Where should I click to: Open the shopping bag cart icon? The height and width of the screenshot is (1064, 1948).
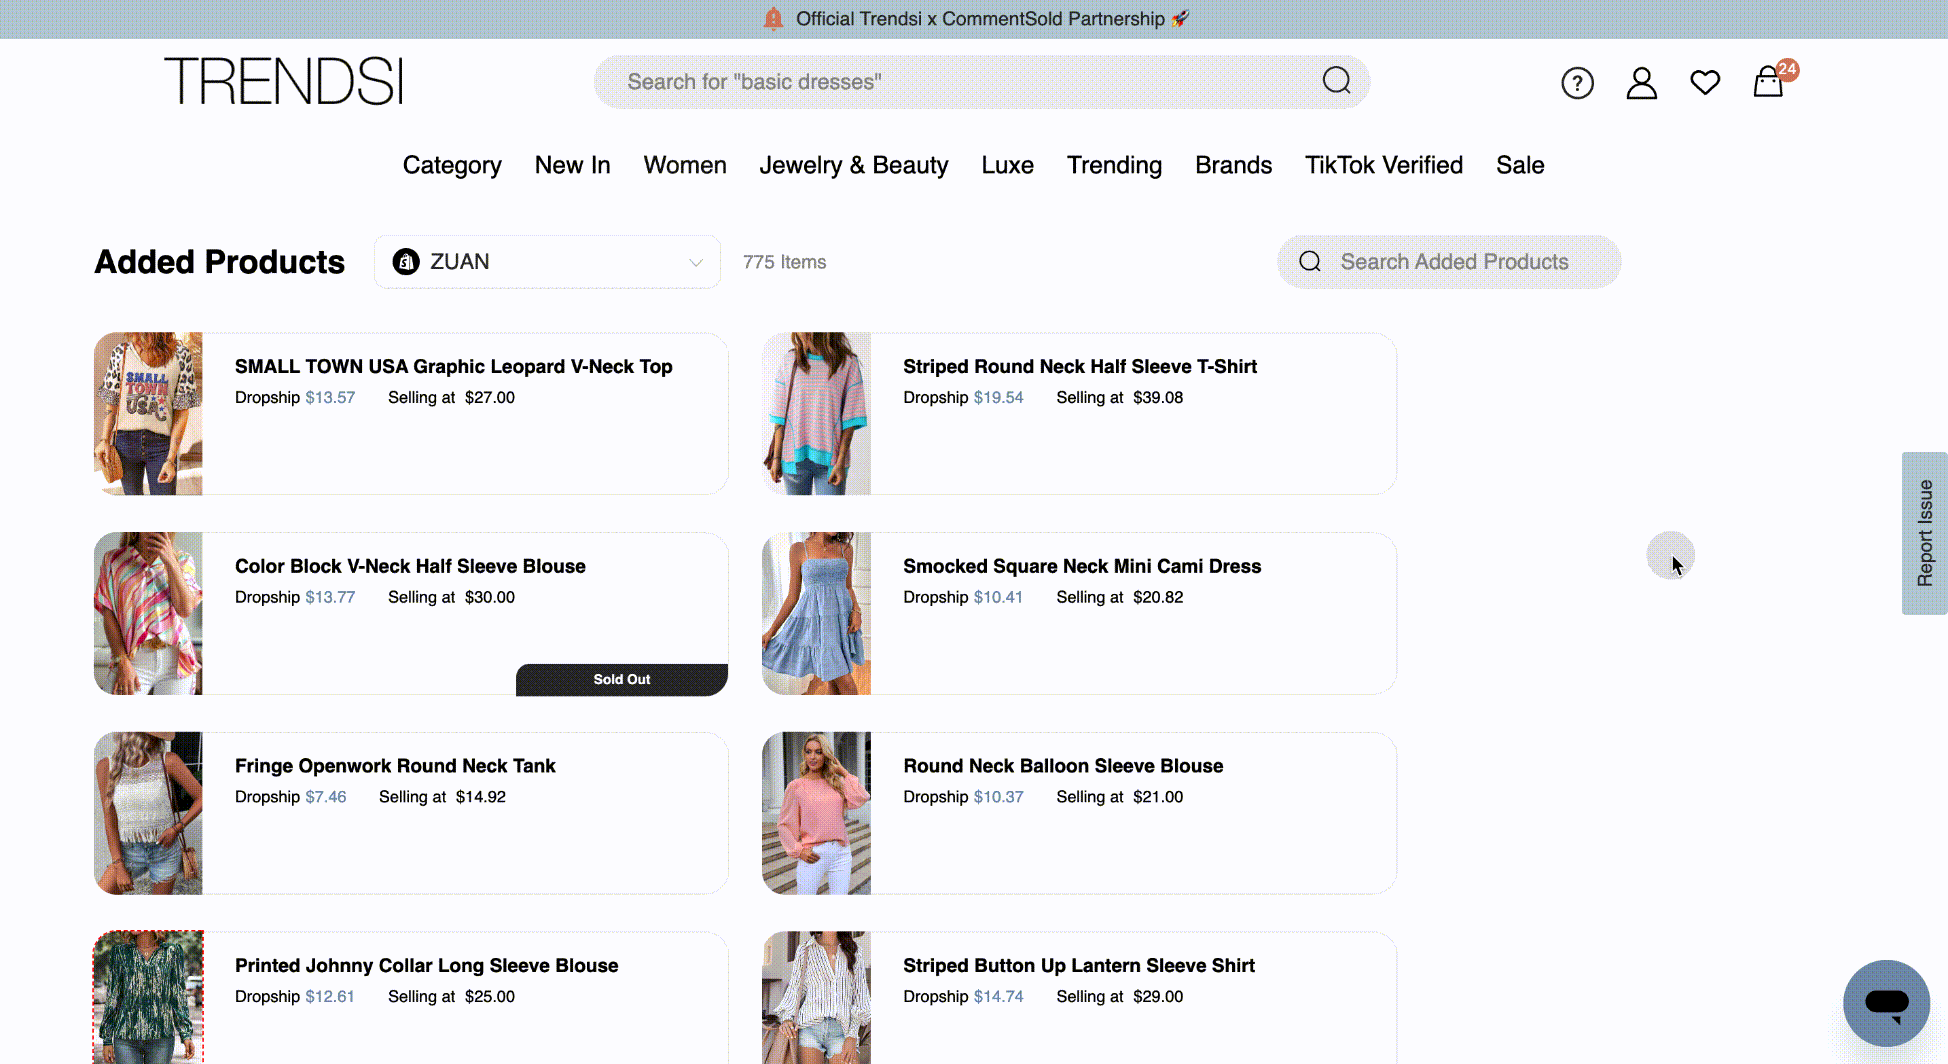click(1769, 81)
